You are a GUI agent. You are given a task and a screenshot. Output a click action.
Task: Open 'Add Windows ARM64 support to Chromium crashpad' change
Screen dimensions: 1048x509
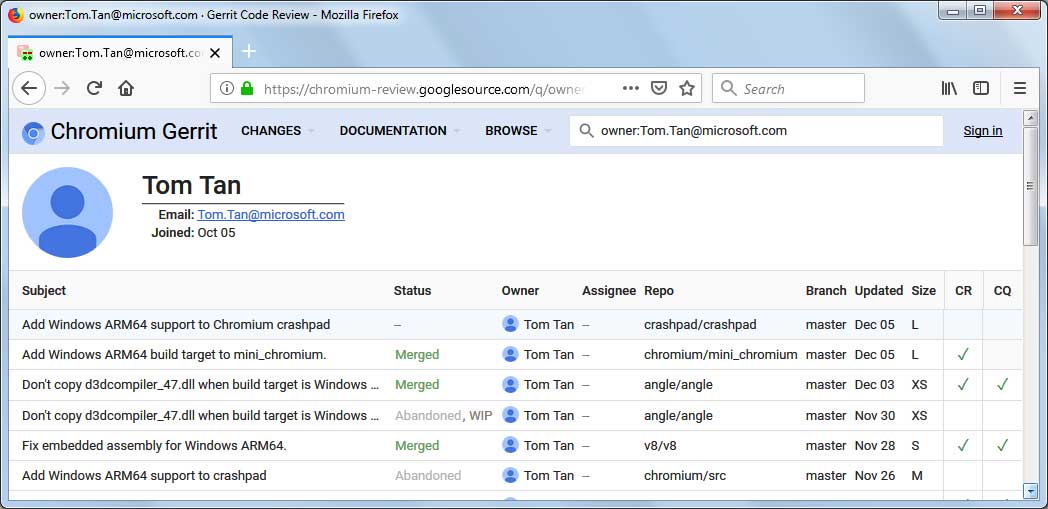176,325
